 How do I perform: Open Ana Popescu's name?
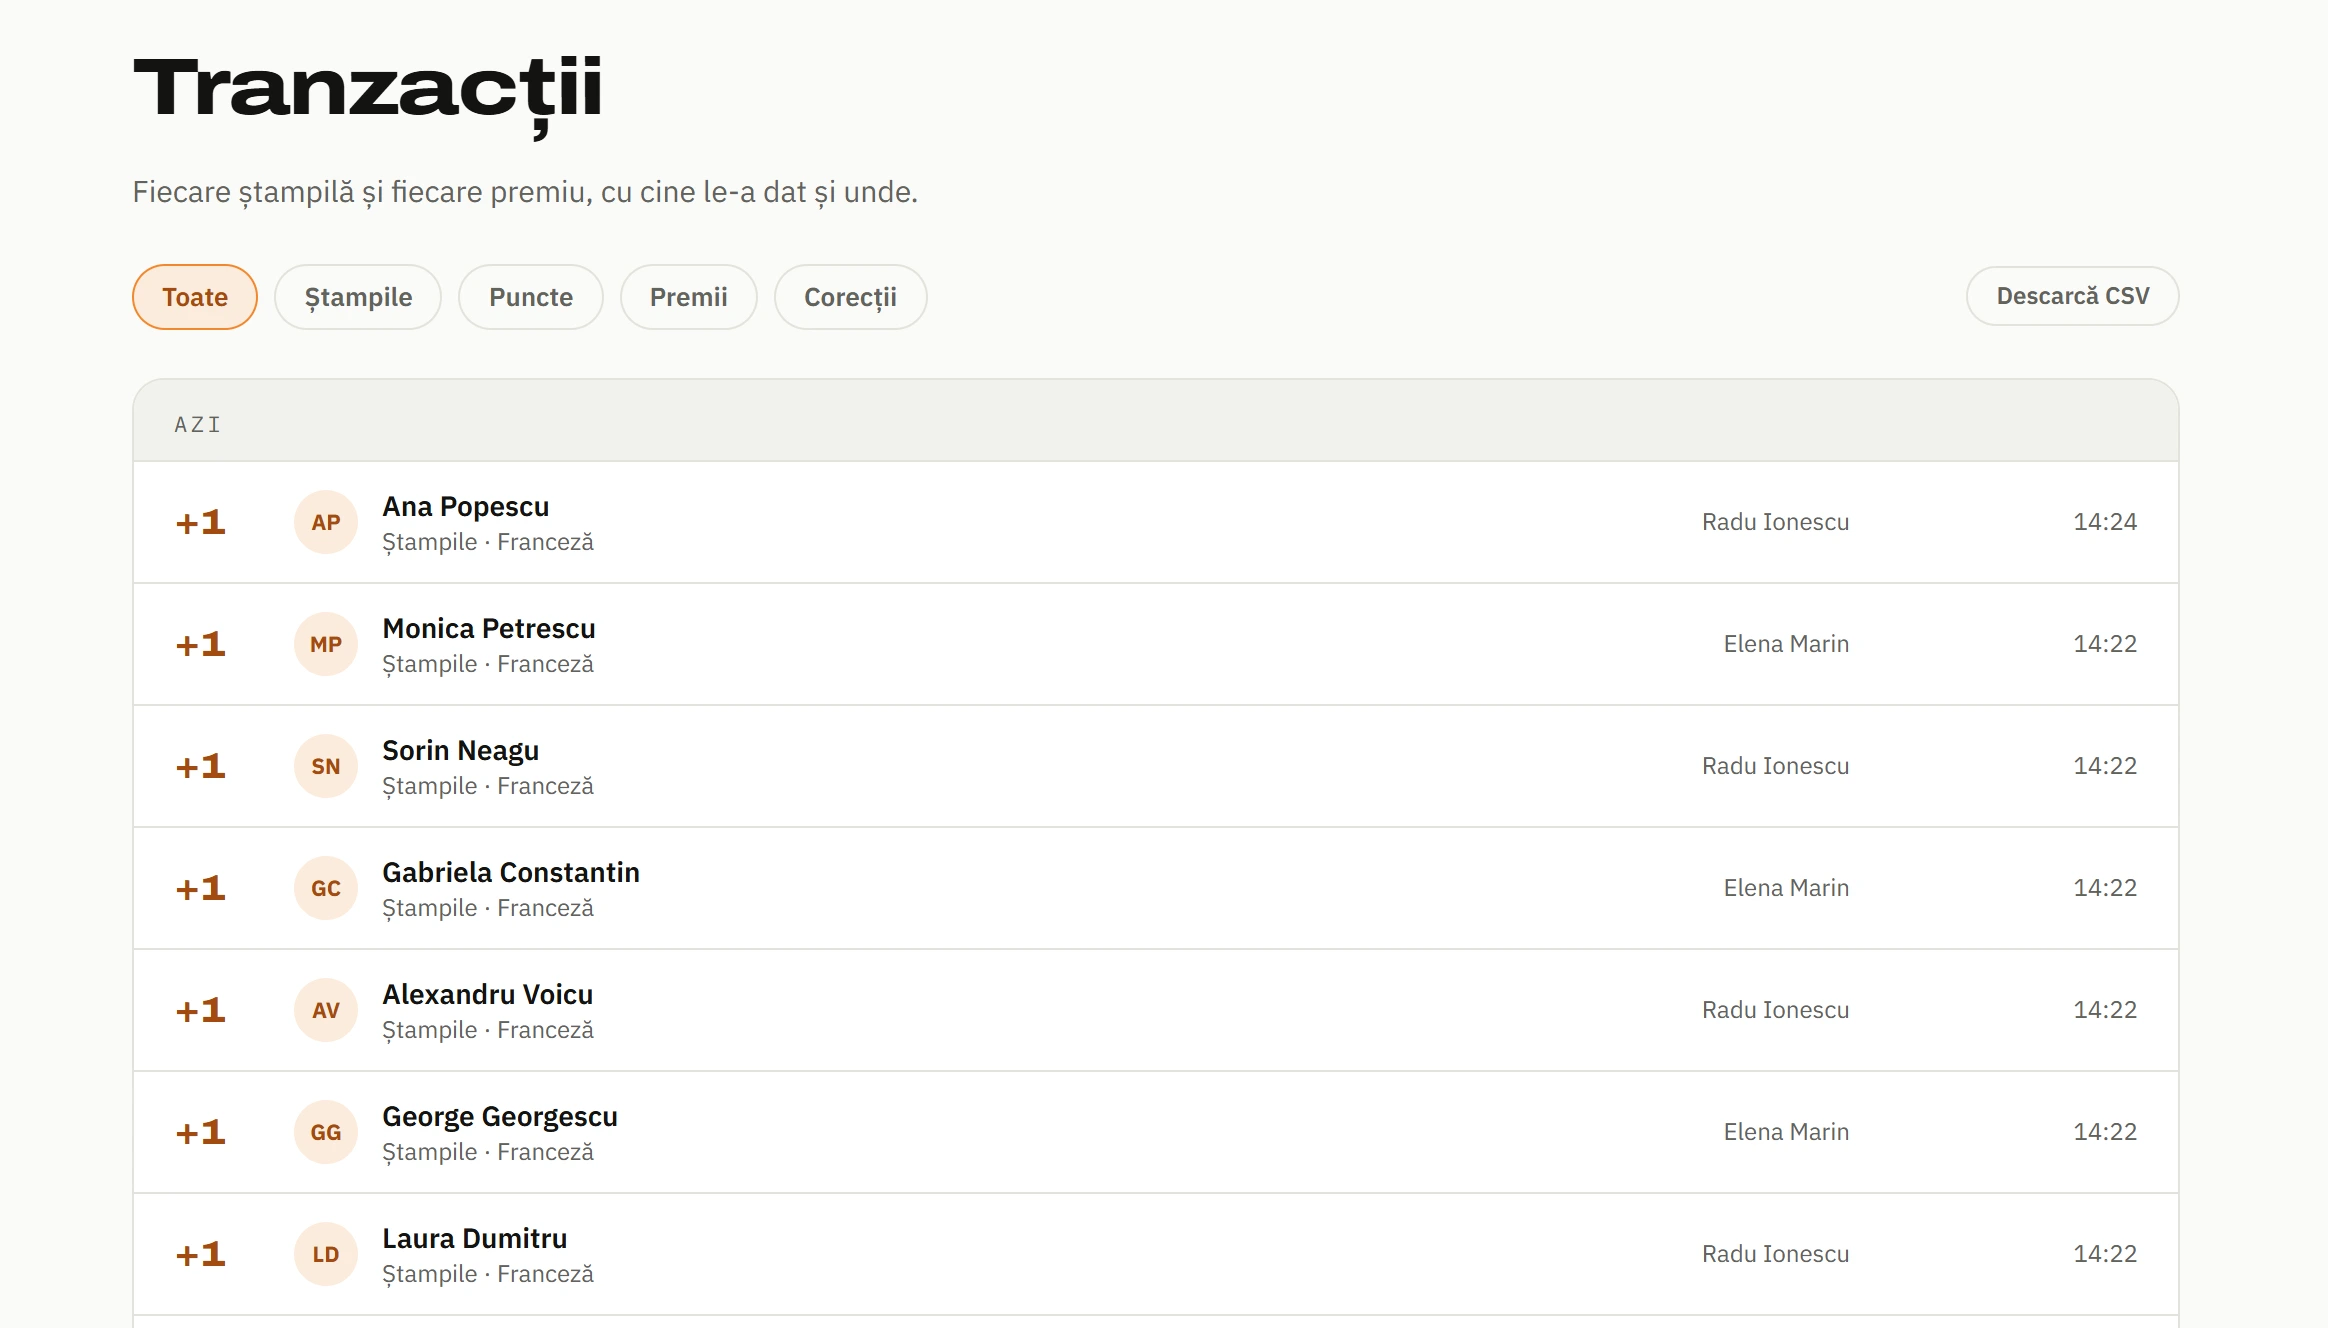[x=466, y=507]
